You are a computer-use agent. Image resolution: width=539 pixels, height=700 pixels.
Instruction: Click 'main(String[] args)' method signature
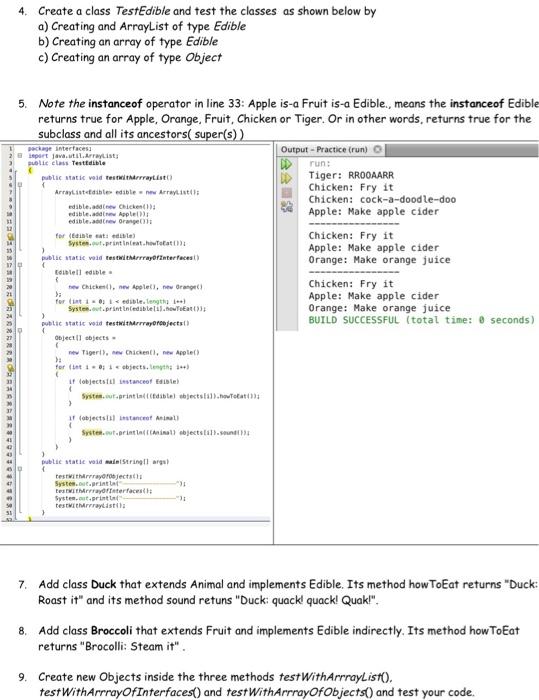click(x=136, y=462)
